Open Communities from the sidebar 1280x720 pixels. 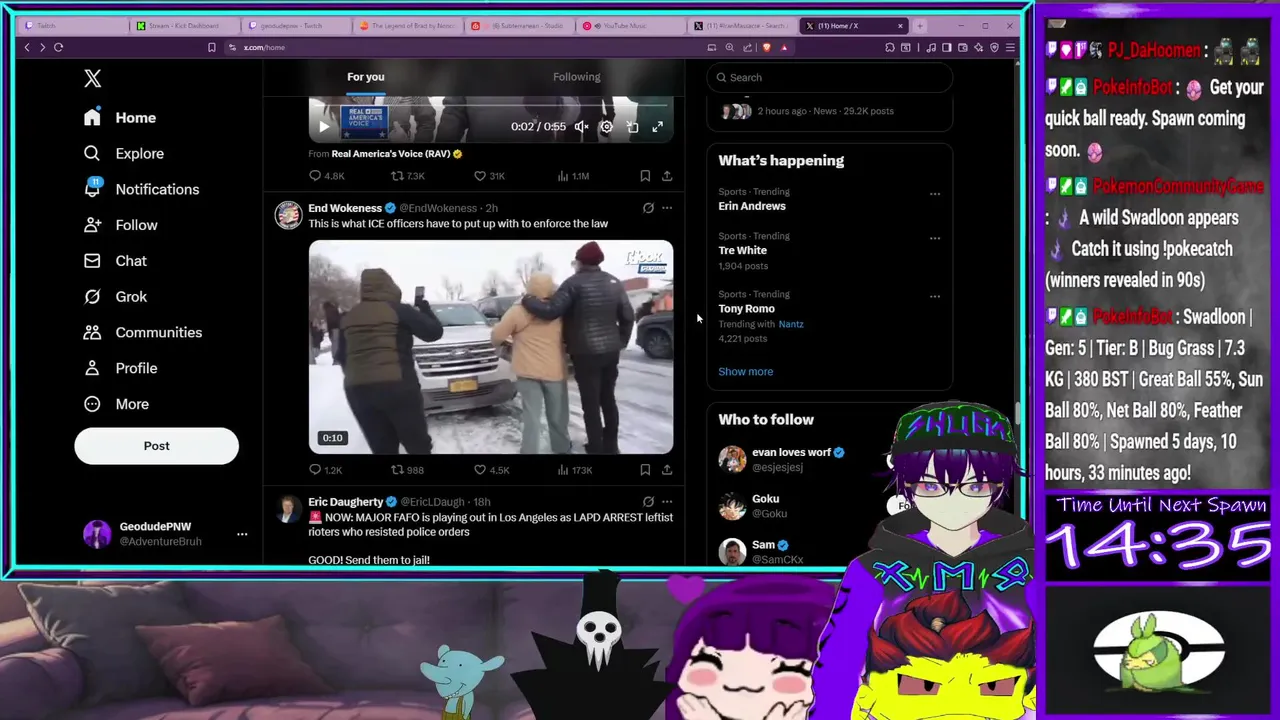tap(143, 332)
